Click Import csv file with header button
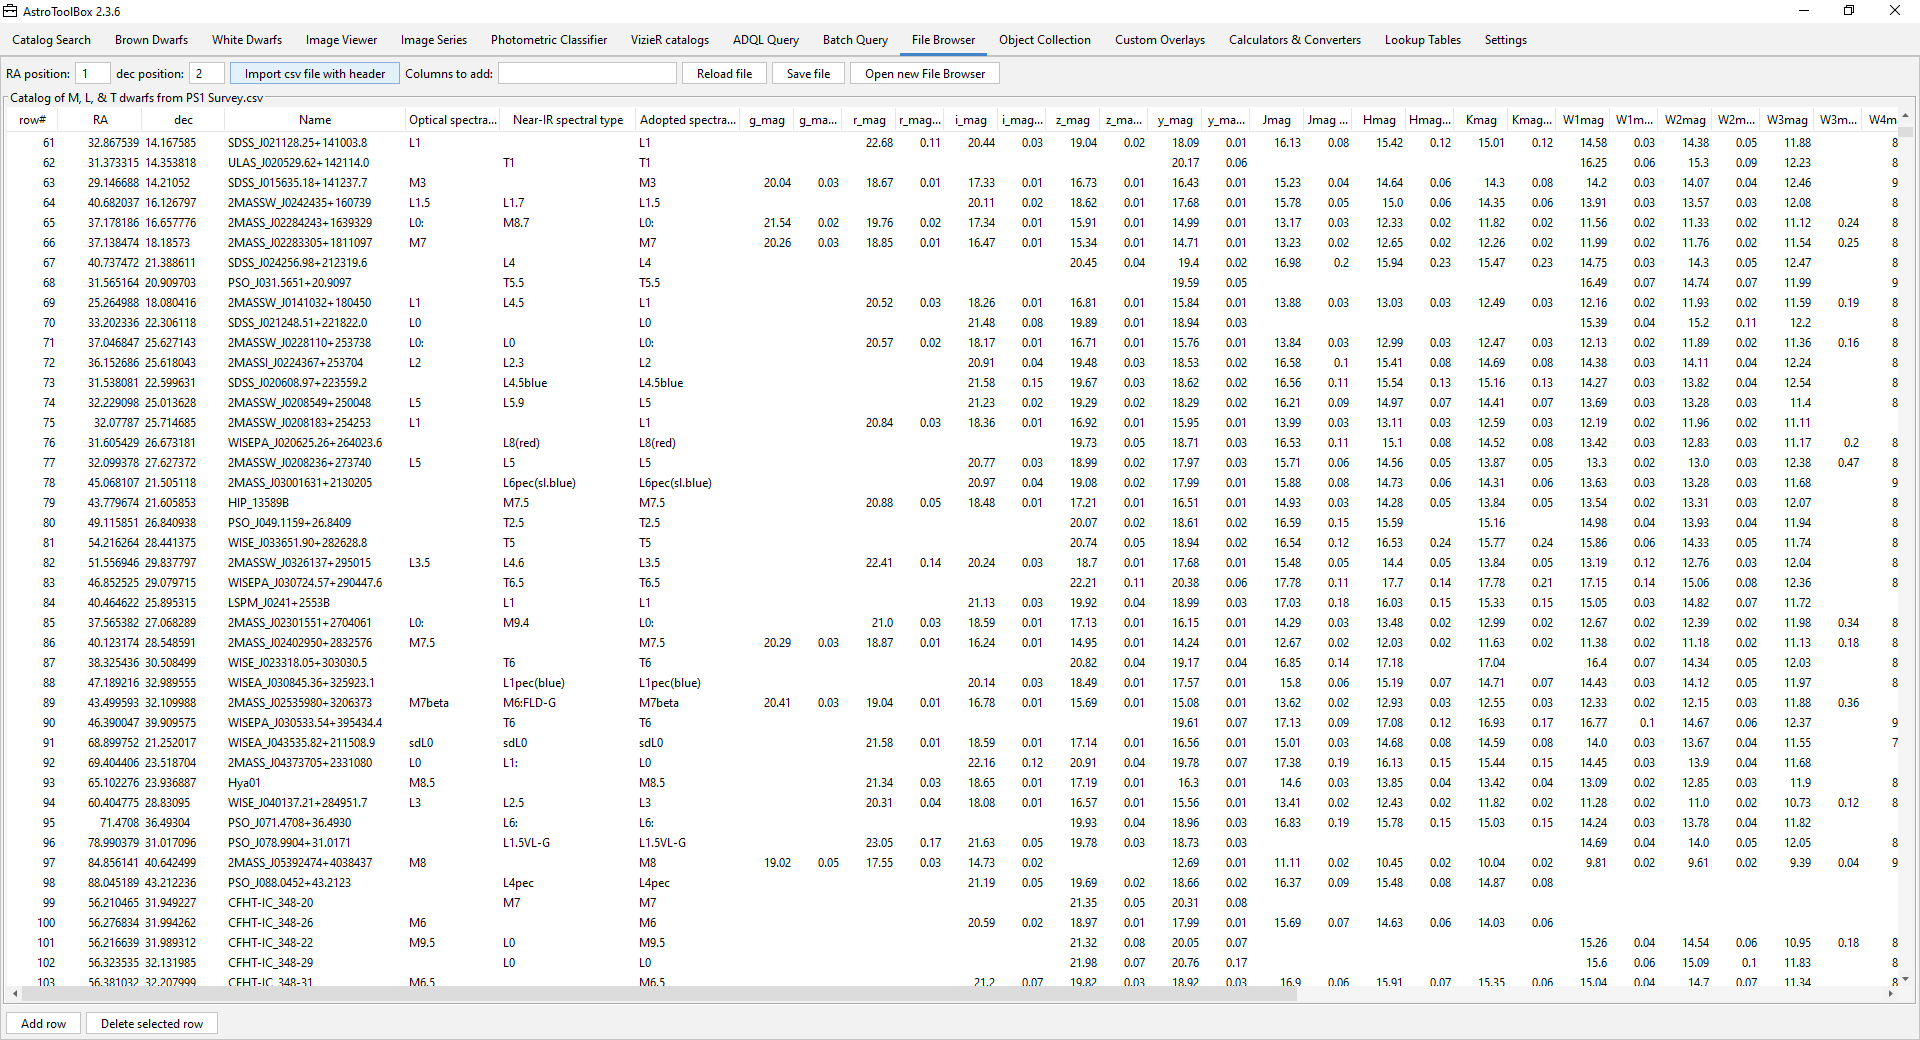This screenshot has width=1920, height=1040. click(315, 74)
